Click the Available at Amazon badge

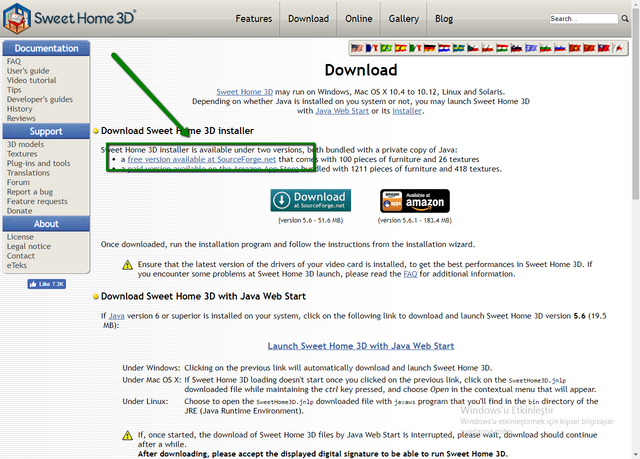click(415, 201)
